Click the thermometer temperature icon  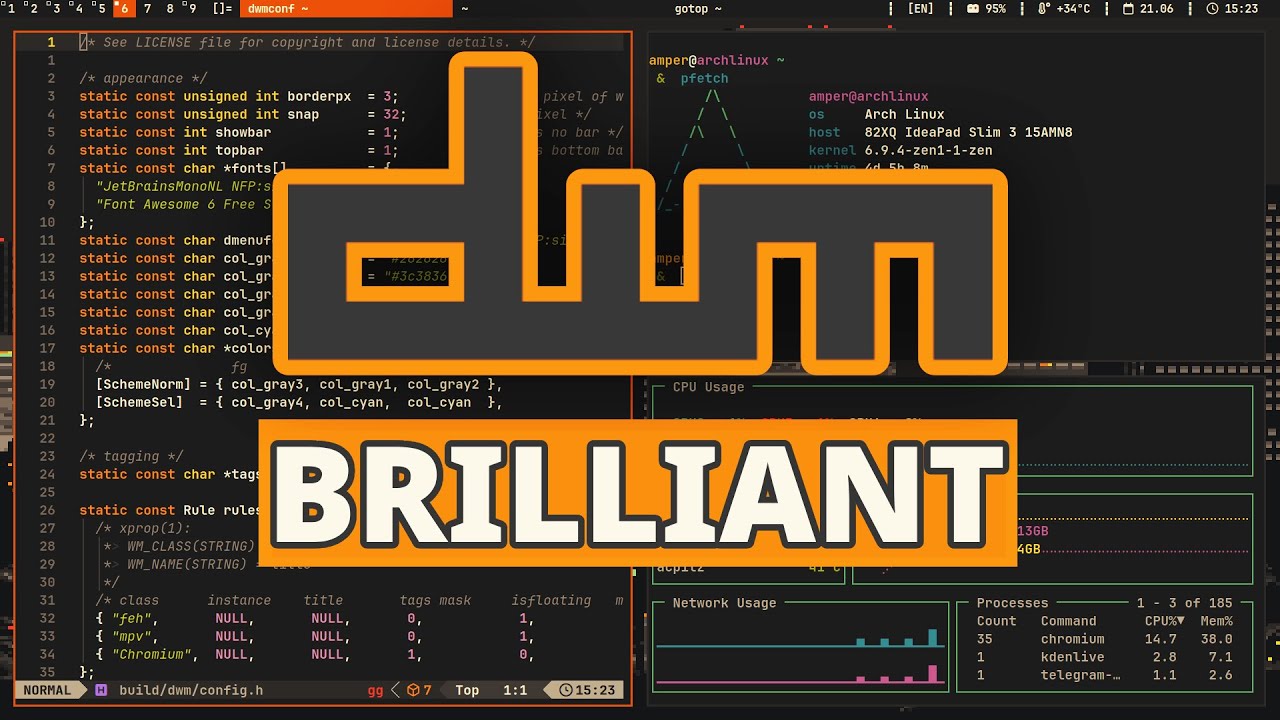[x=1044, y=8]
